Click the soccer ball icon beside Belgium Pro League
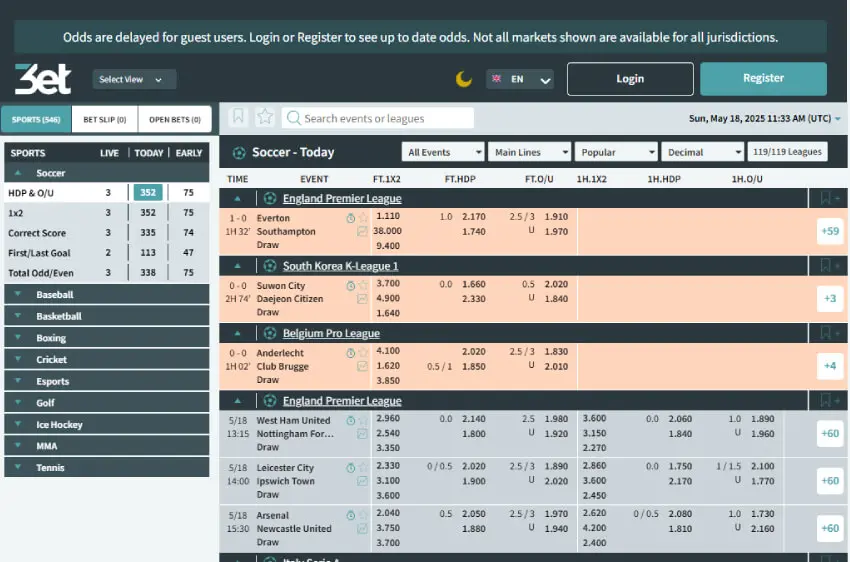 [x=269, y=333]
